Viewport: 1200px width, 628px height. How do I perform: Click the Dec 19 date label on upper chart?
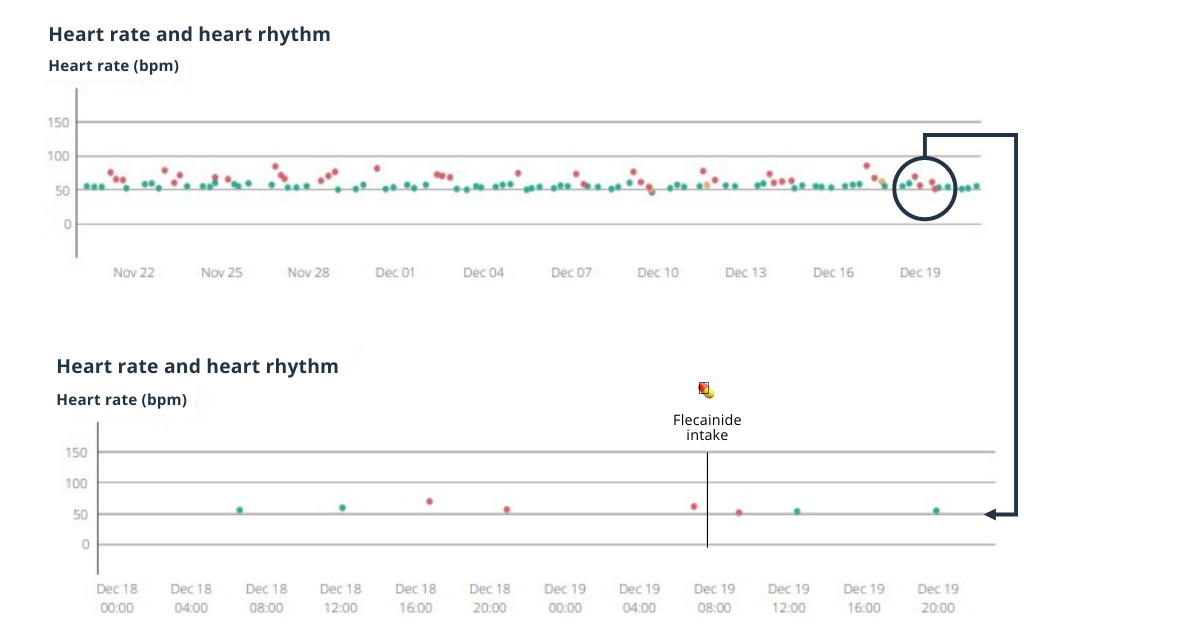(920, 273)
